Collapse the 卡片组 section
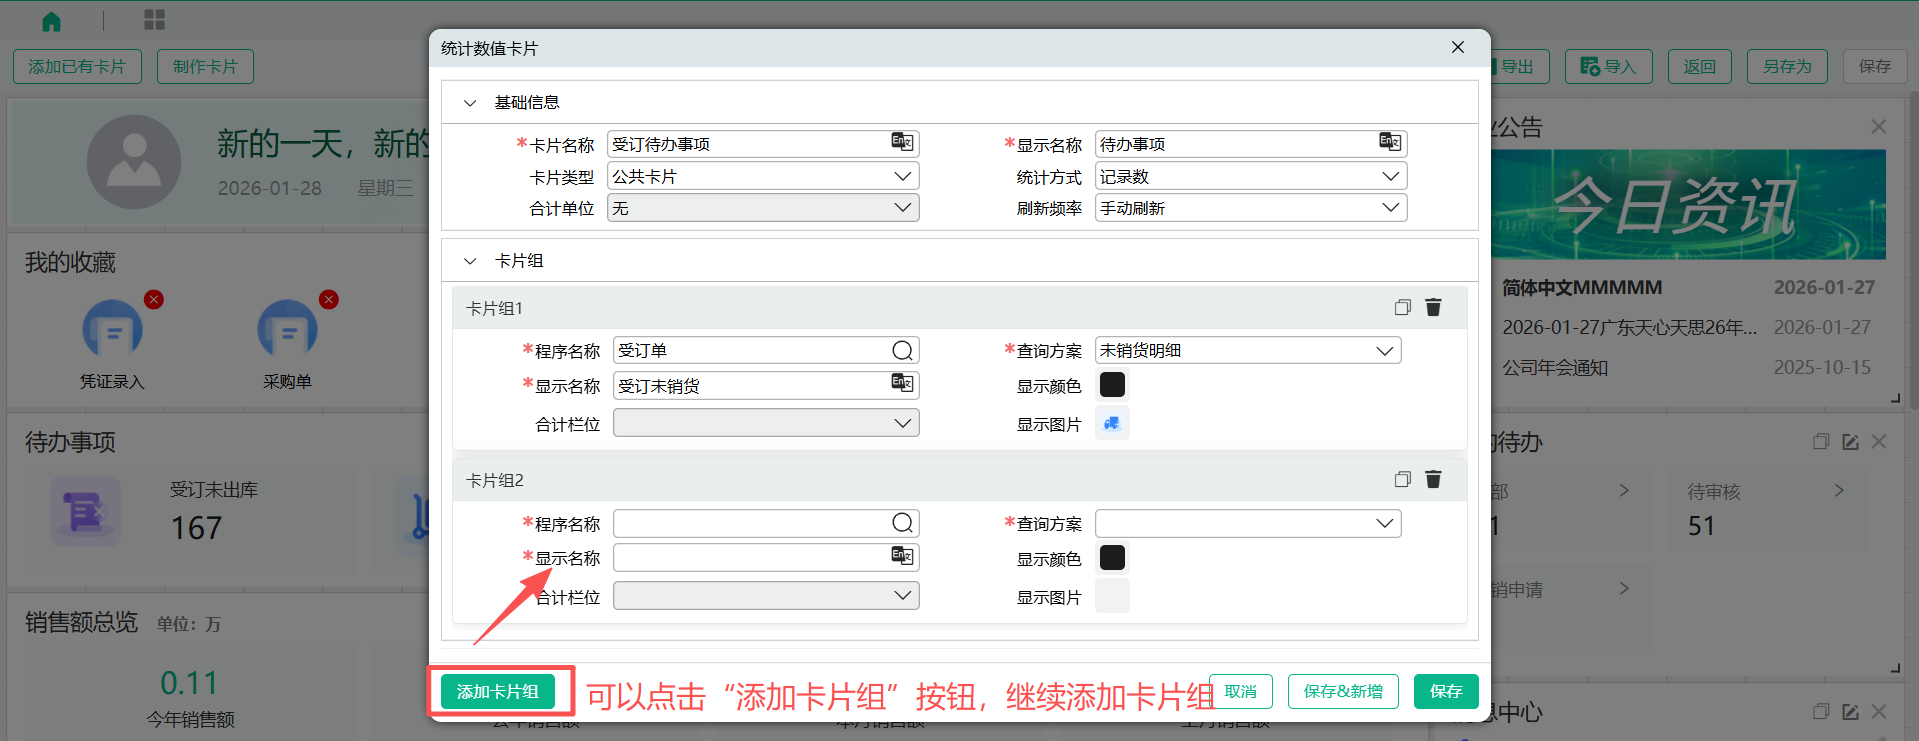 (470, 261)
